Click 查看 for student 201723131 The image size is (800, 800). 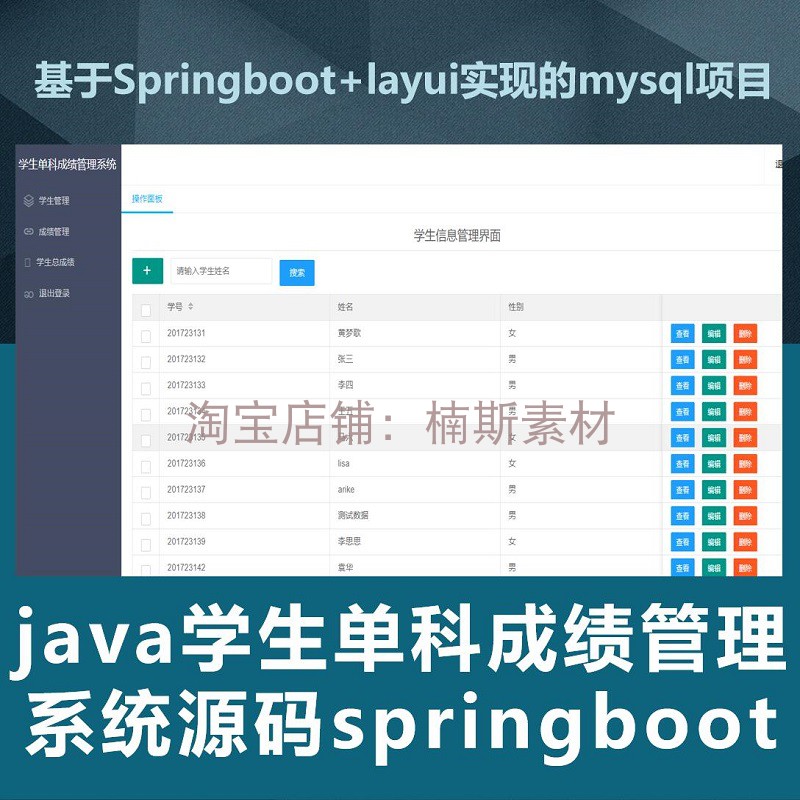683,334
